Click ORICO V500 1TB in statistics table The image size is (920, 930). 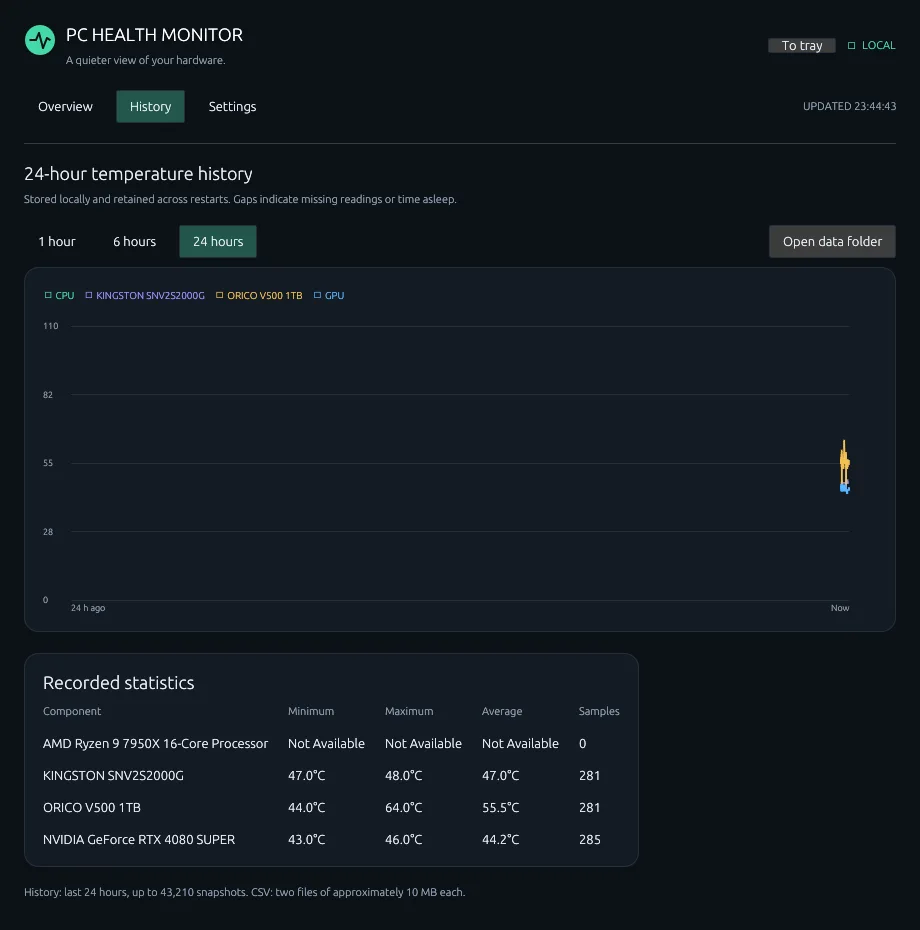(x=92, y=808)
